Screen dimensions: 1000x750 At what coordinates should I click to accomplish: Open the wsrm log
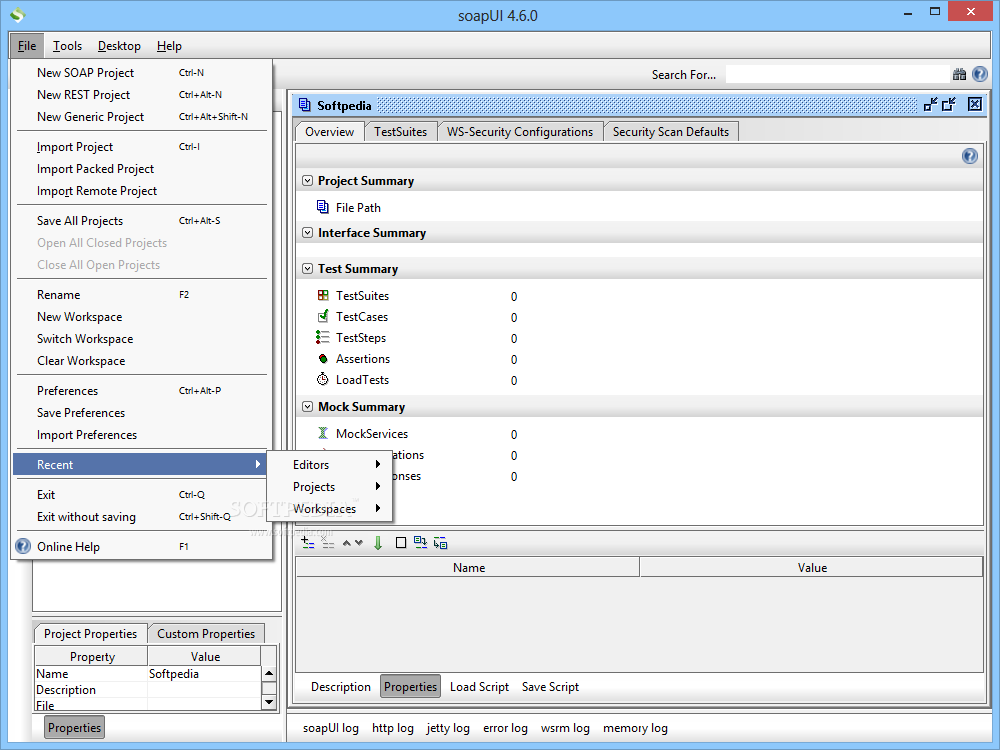point(565,728)
